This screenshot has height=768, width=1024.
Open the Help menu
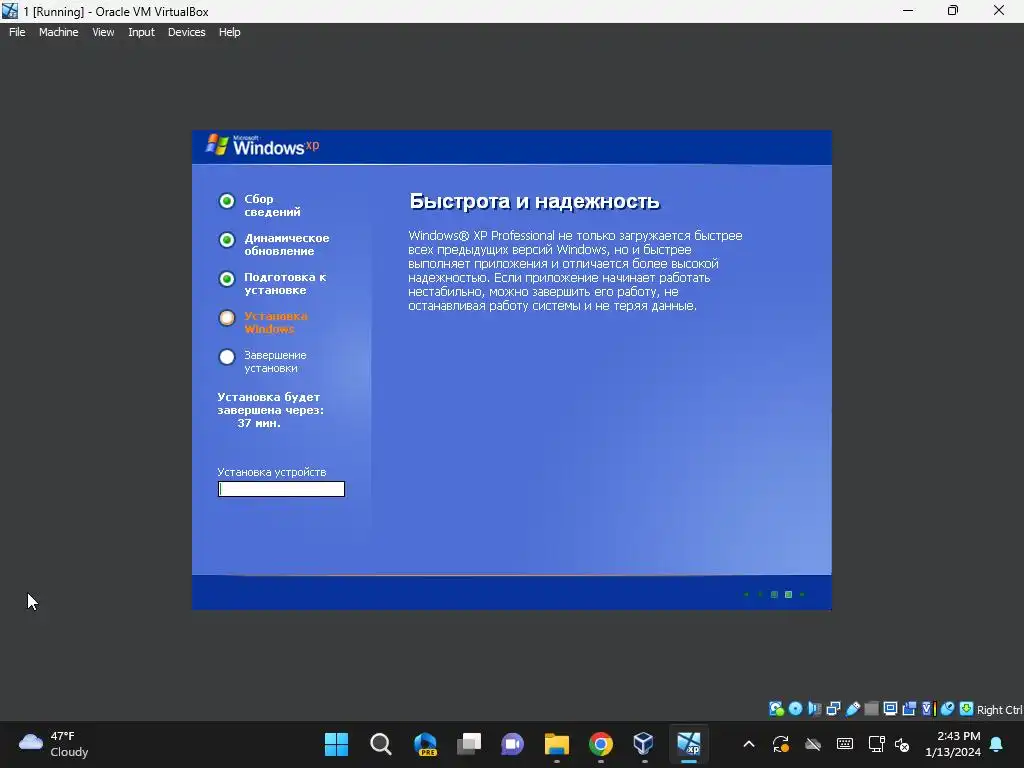(x=229, y=32)
